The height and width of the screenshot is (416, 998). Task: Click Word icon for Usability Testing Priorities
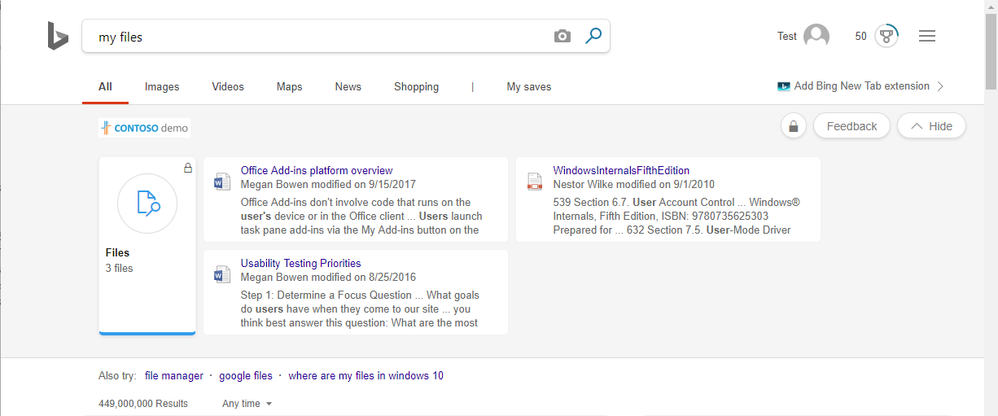[x=221, y=275]
